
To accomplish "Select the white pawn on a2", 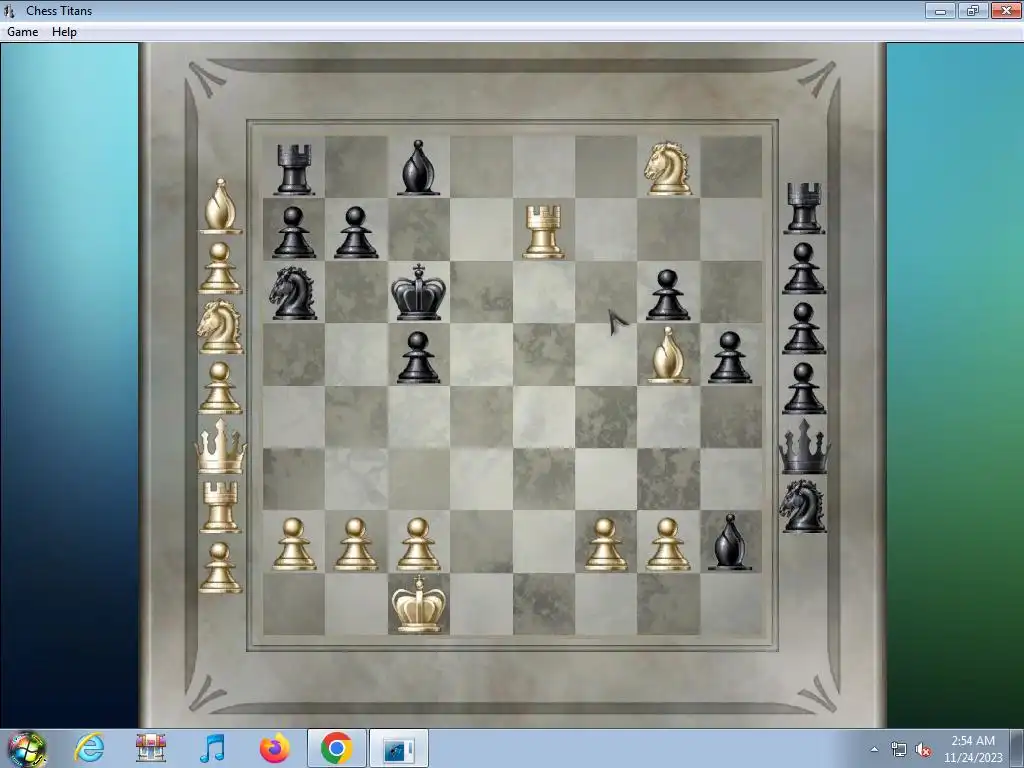I will click(293, 544).
